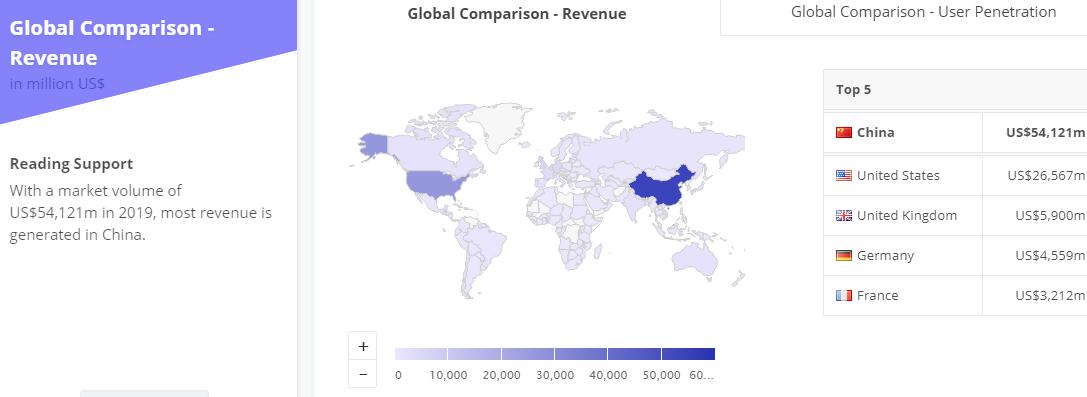This screenshot has height=397, width=1087.
Task: Click the US$3,212m value
Action: point(1050,296)
